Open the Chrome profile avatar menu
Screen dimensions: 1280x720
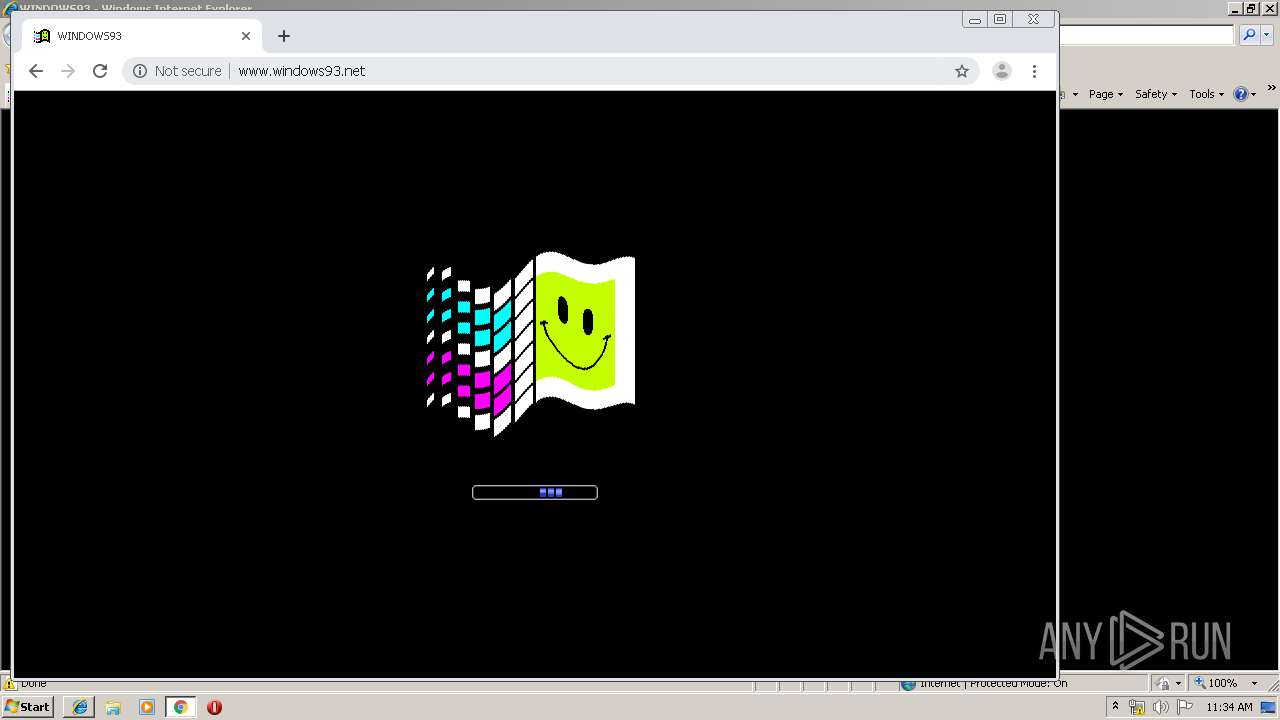pyautogui.click(x=1001, y=71)
